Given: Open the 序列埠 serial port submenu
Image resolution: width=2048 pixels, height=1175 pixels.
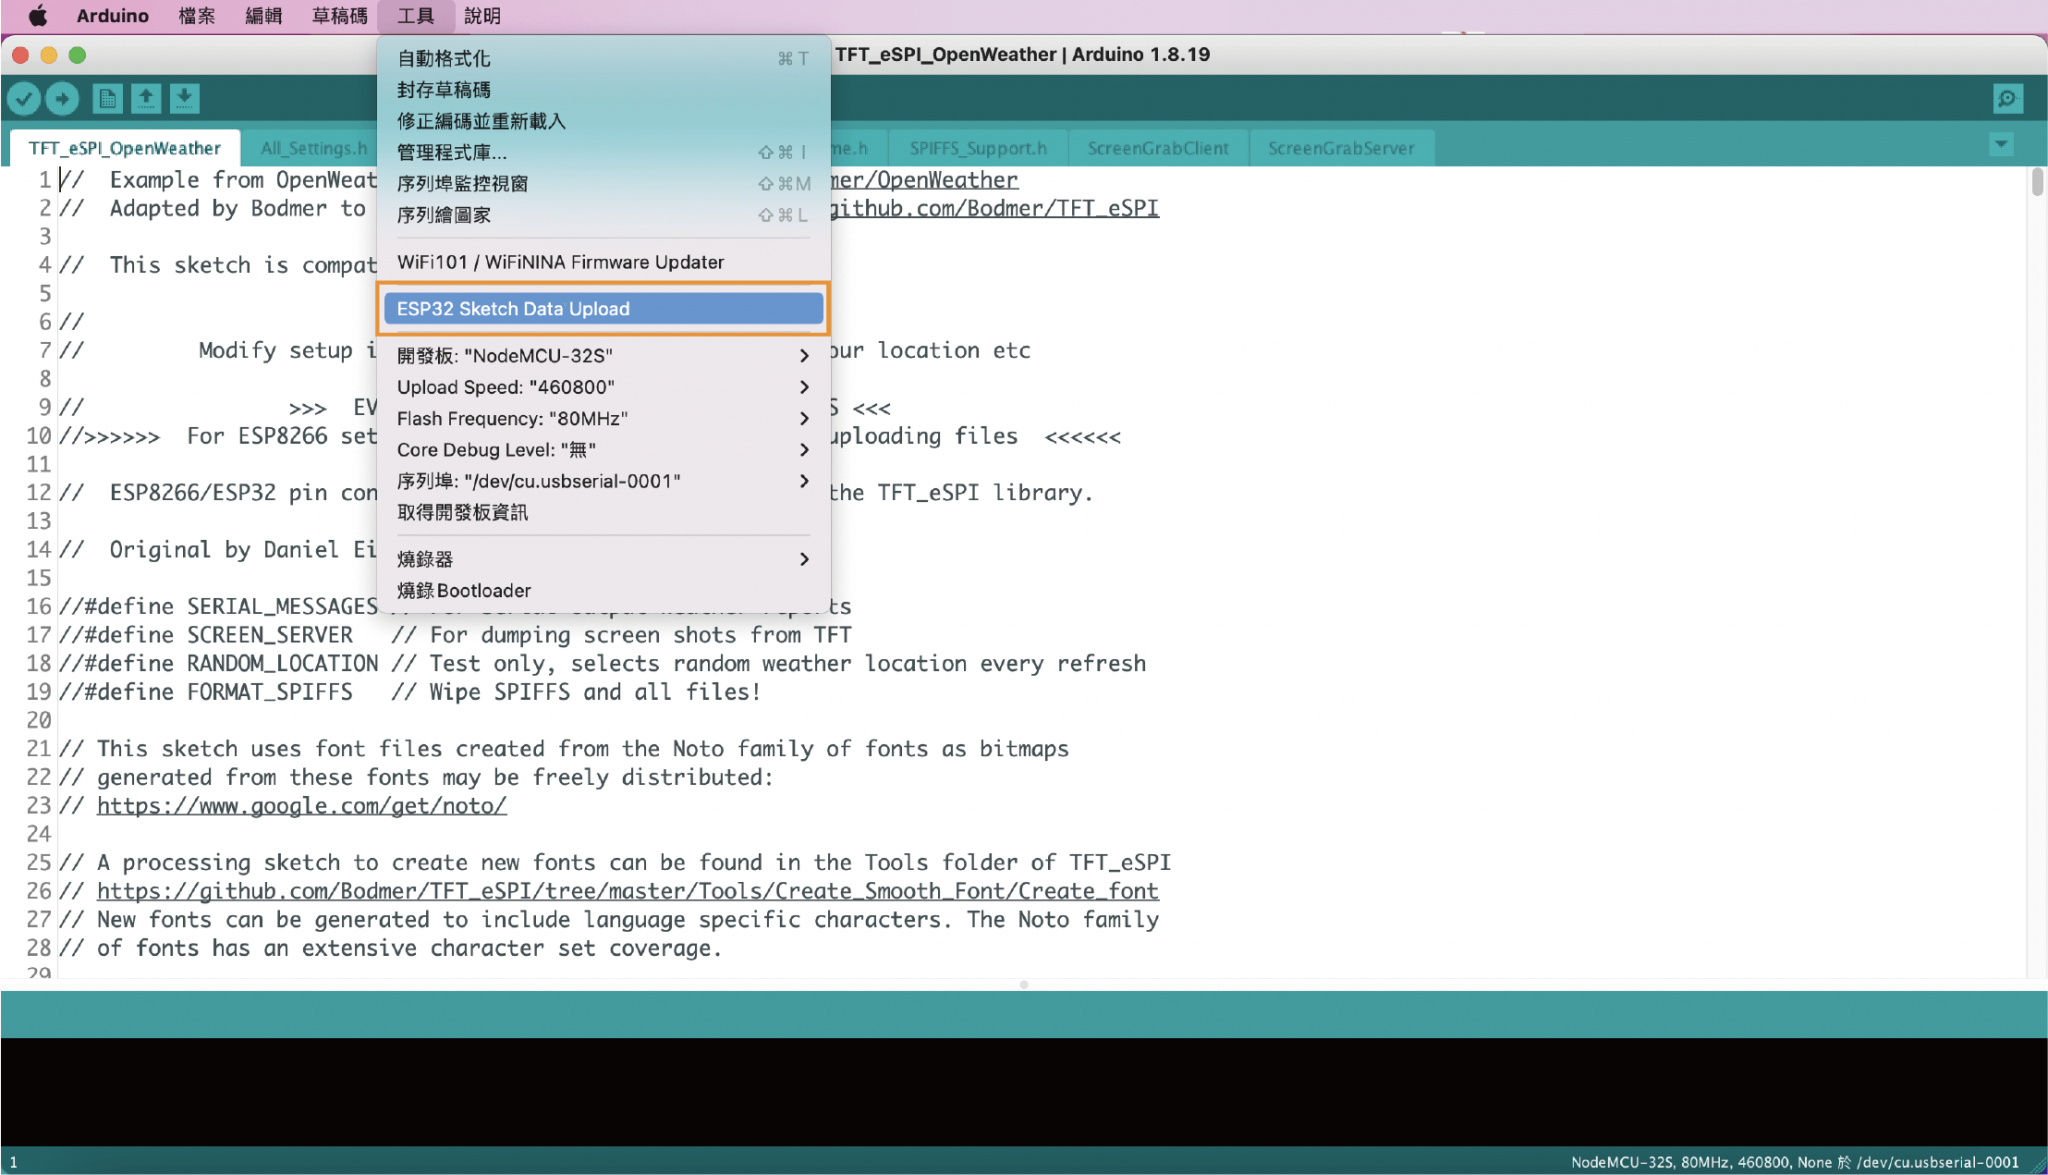Looking at the screenshot, I should (540, 480).
